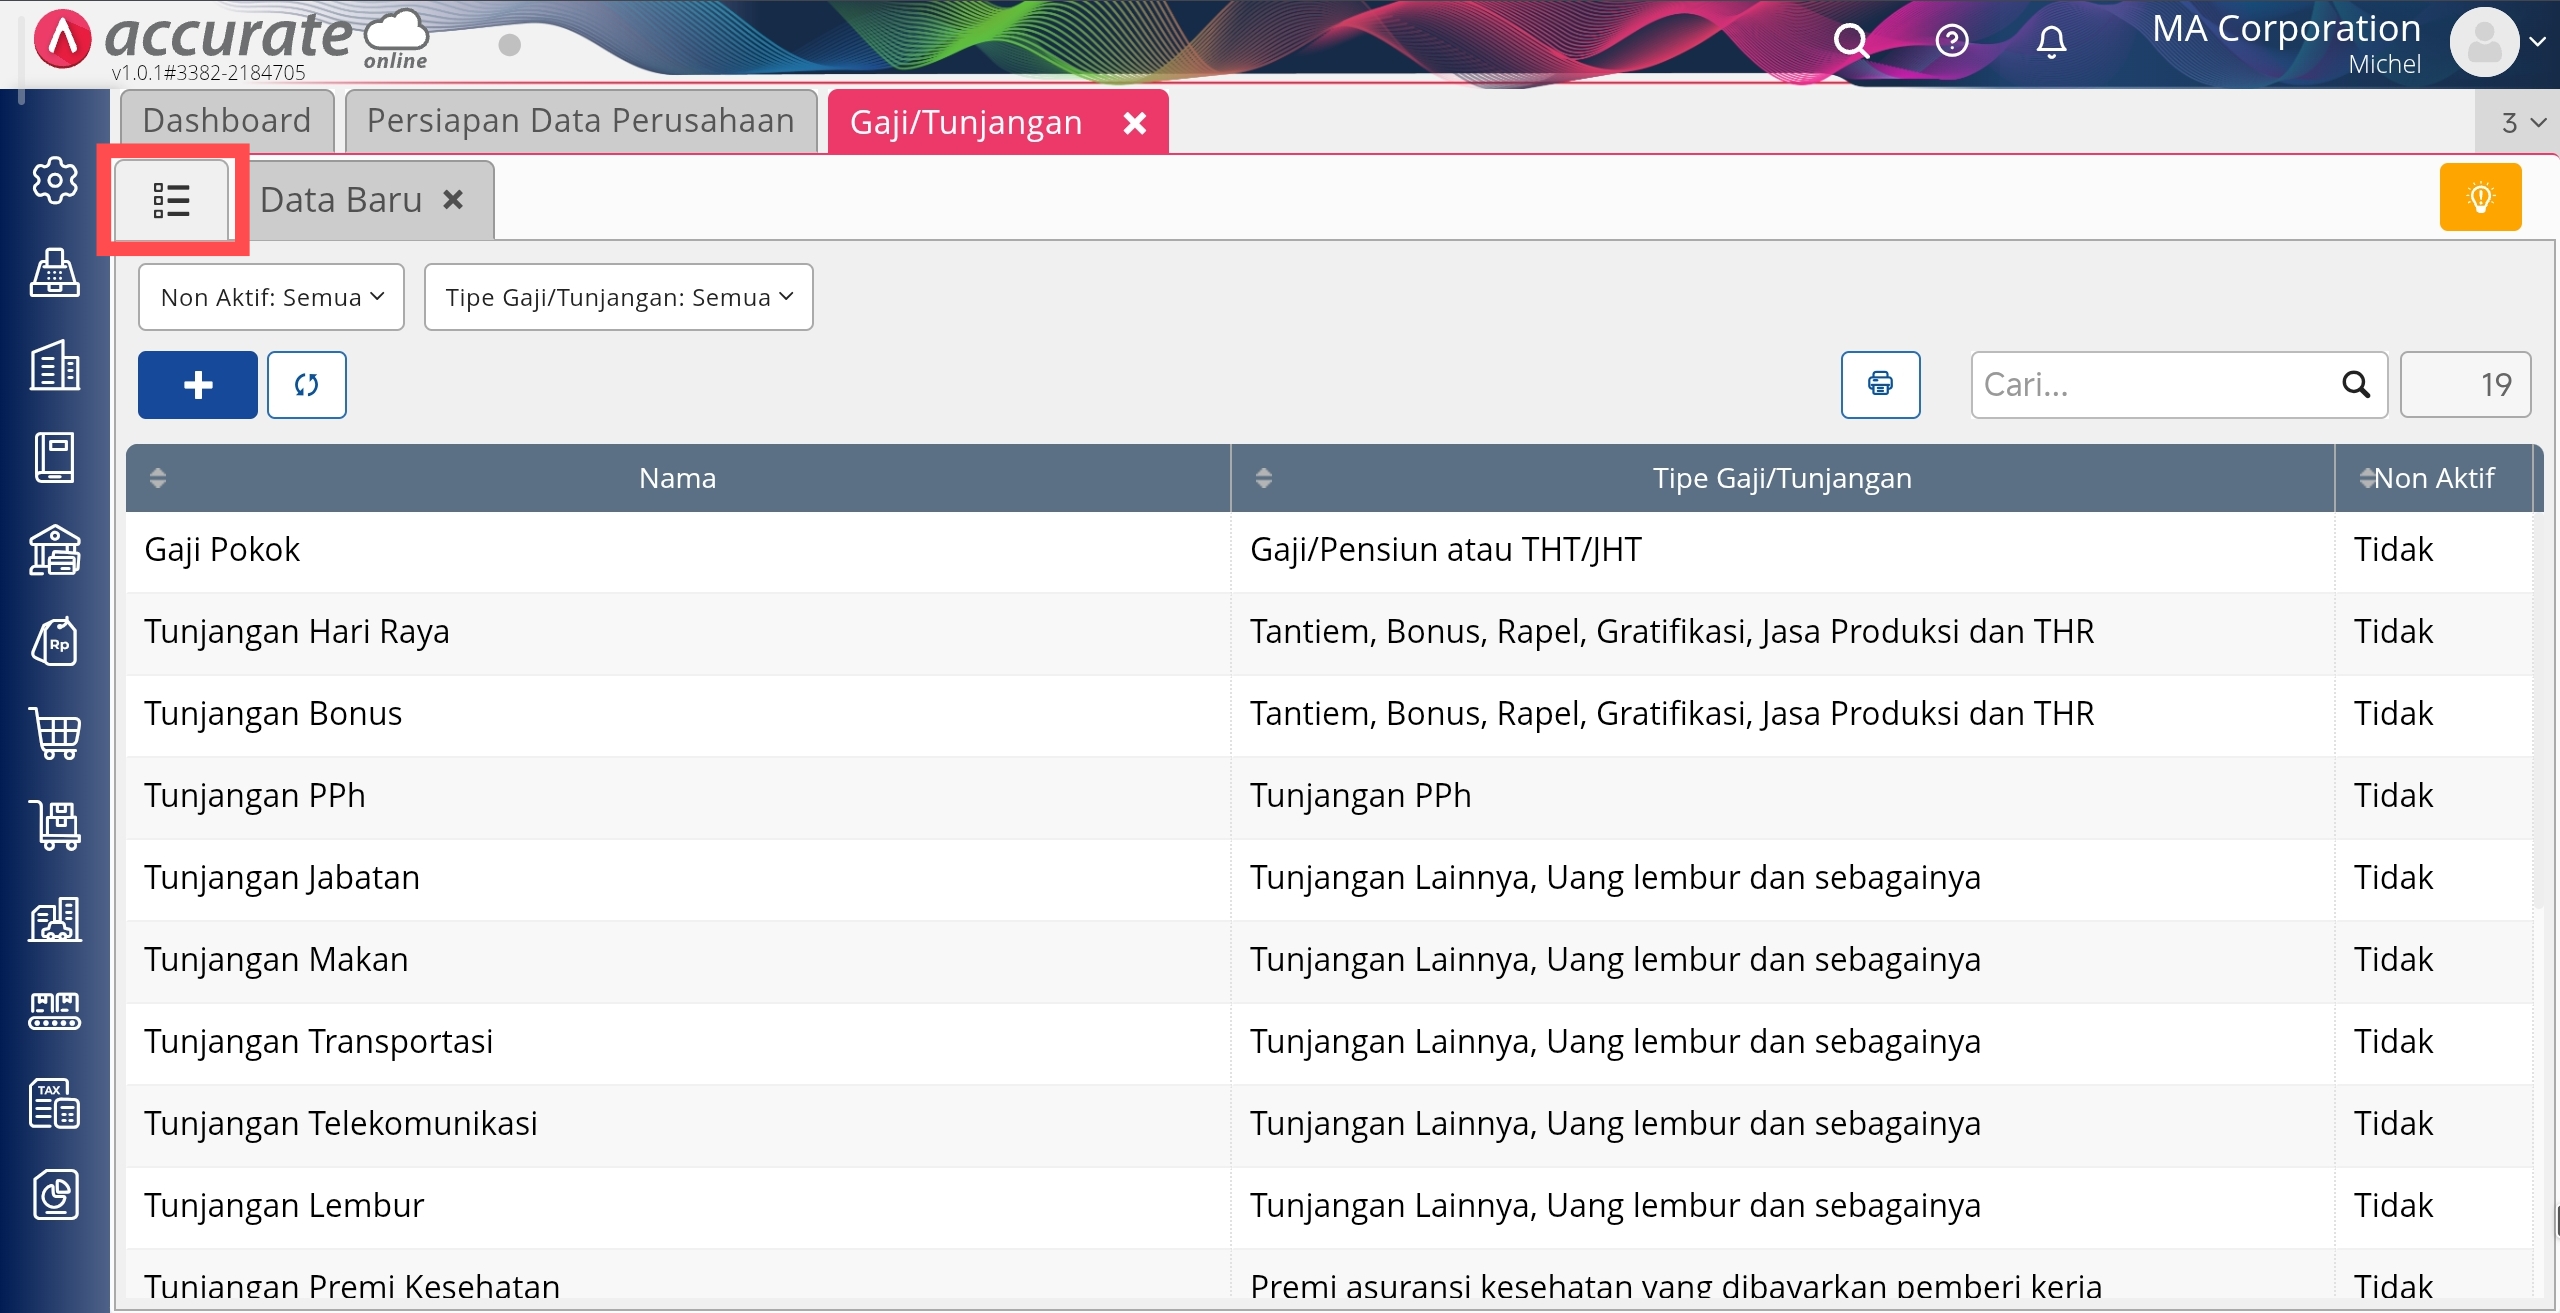Click the help question mark icon
The width and height of the screenshot is (2560, 1313).
click(1951, 41)
